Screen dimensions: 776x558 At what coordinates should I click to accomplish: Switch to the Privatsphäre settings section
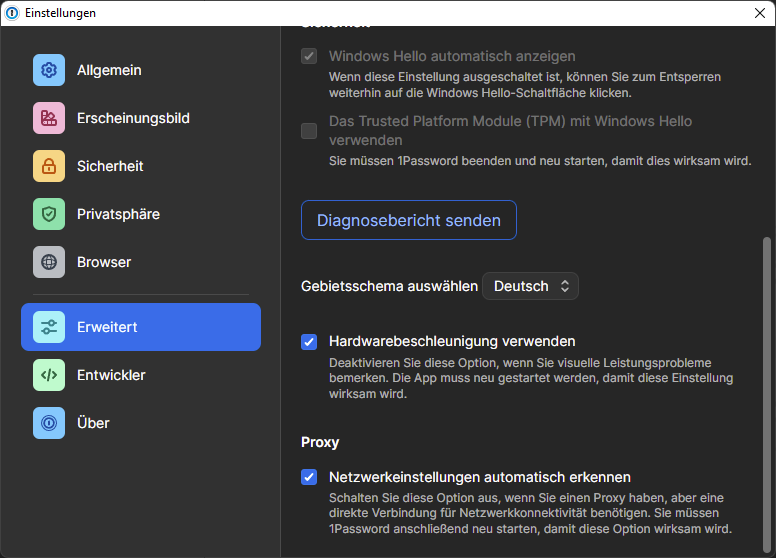click(x=118, y=214)
